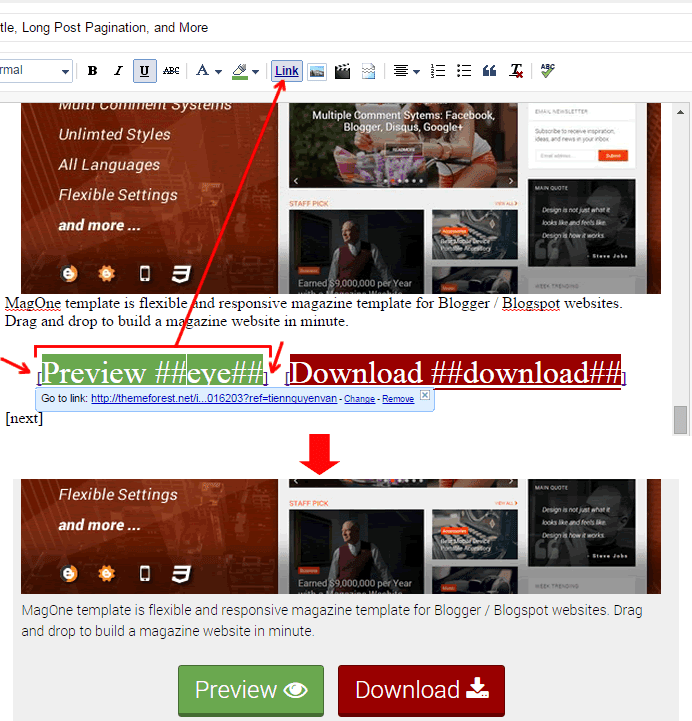Toggle italic formatting
The width and height of the screenshot is (692, 721).
click(x=118, y=71)
